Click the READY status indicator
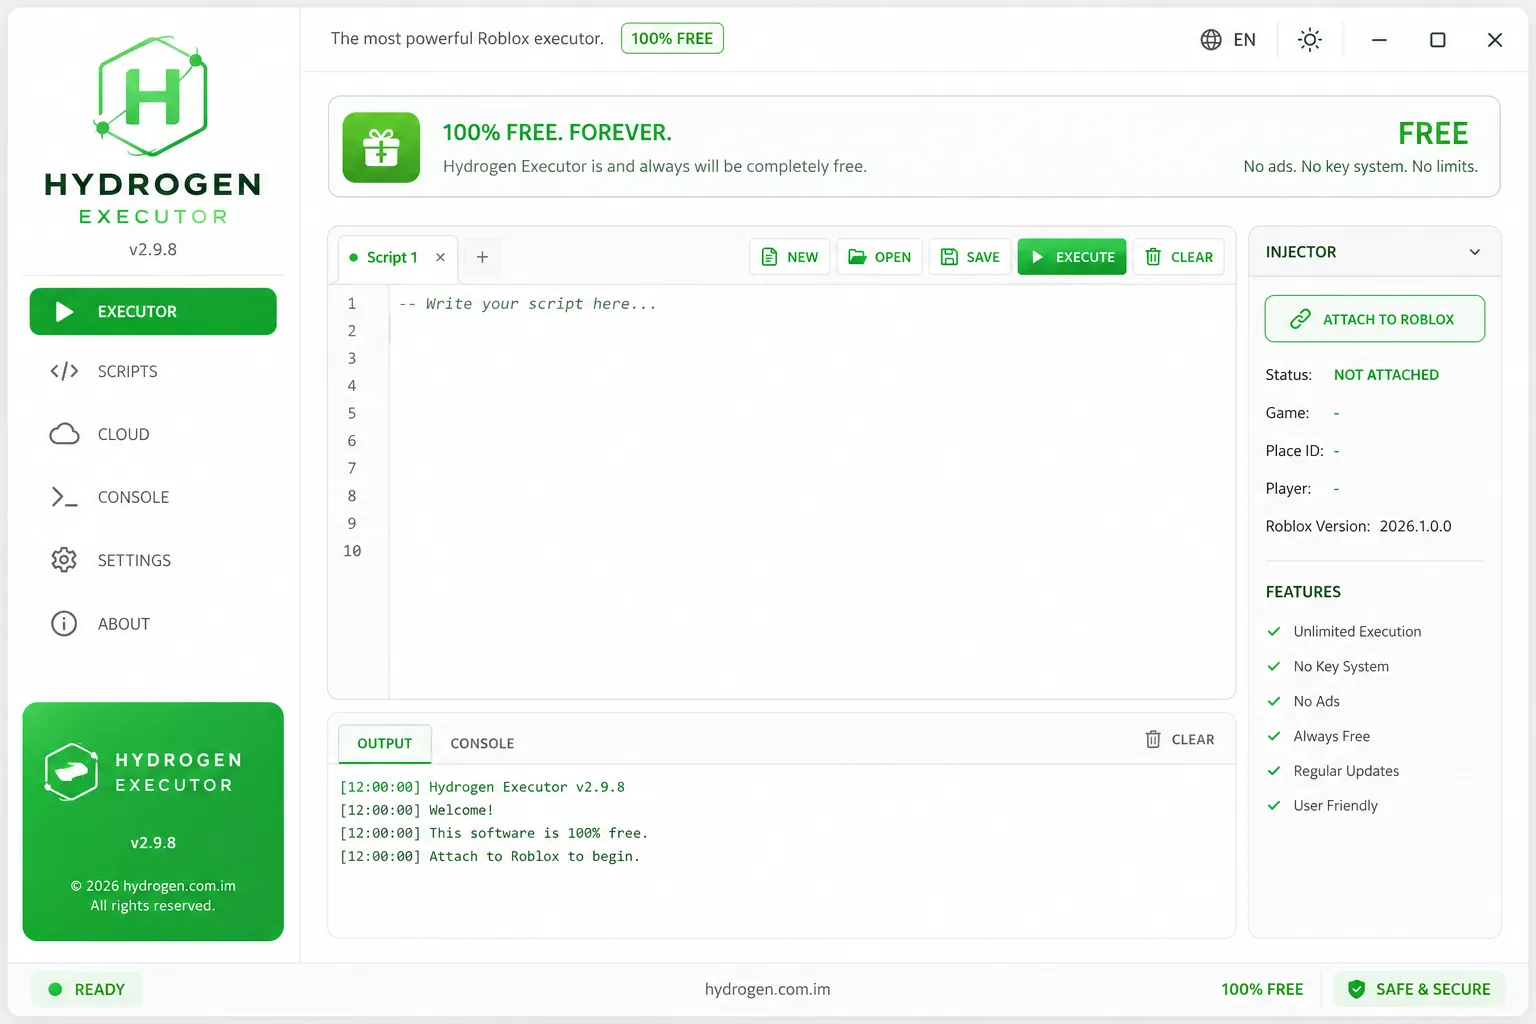1536x1024 pixels. click(x=86, y=990)
